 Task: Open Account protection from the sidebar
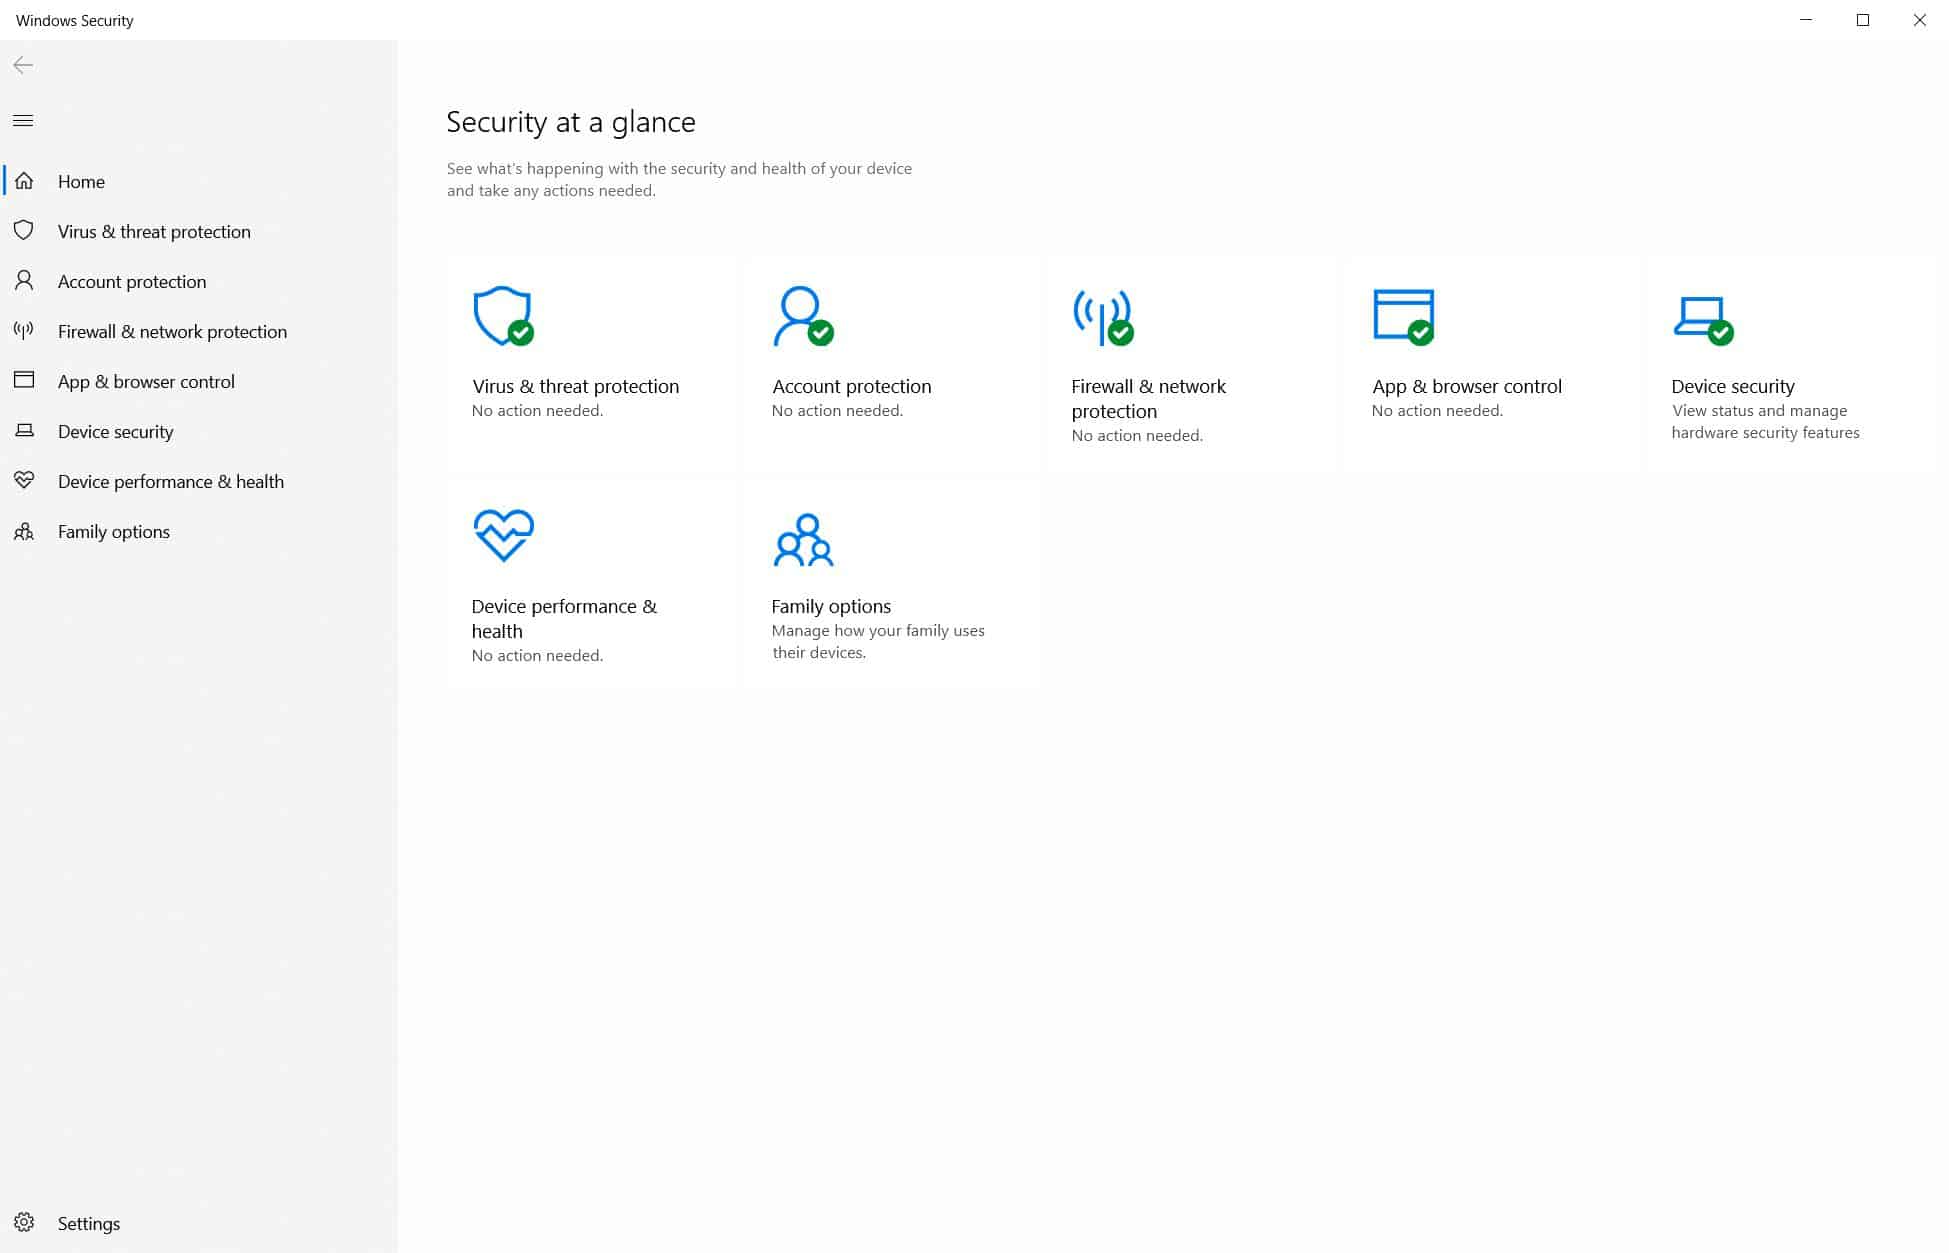132,282
